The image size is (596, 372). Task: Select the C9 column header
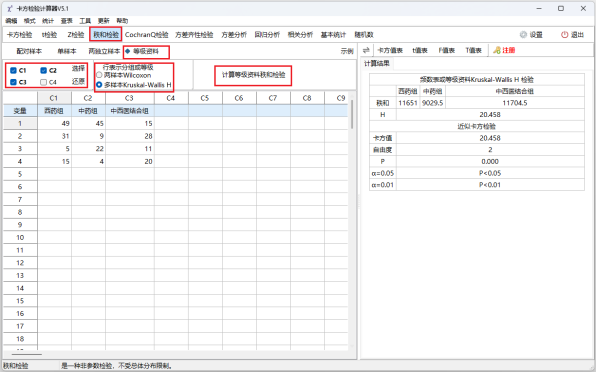337,98
